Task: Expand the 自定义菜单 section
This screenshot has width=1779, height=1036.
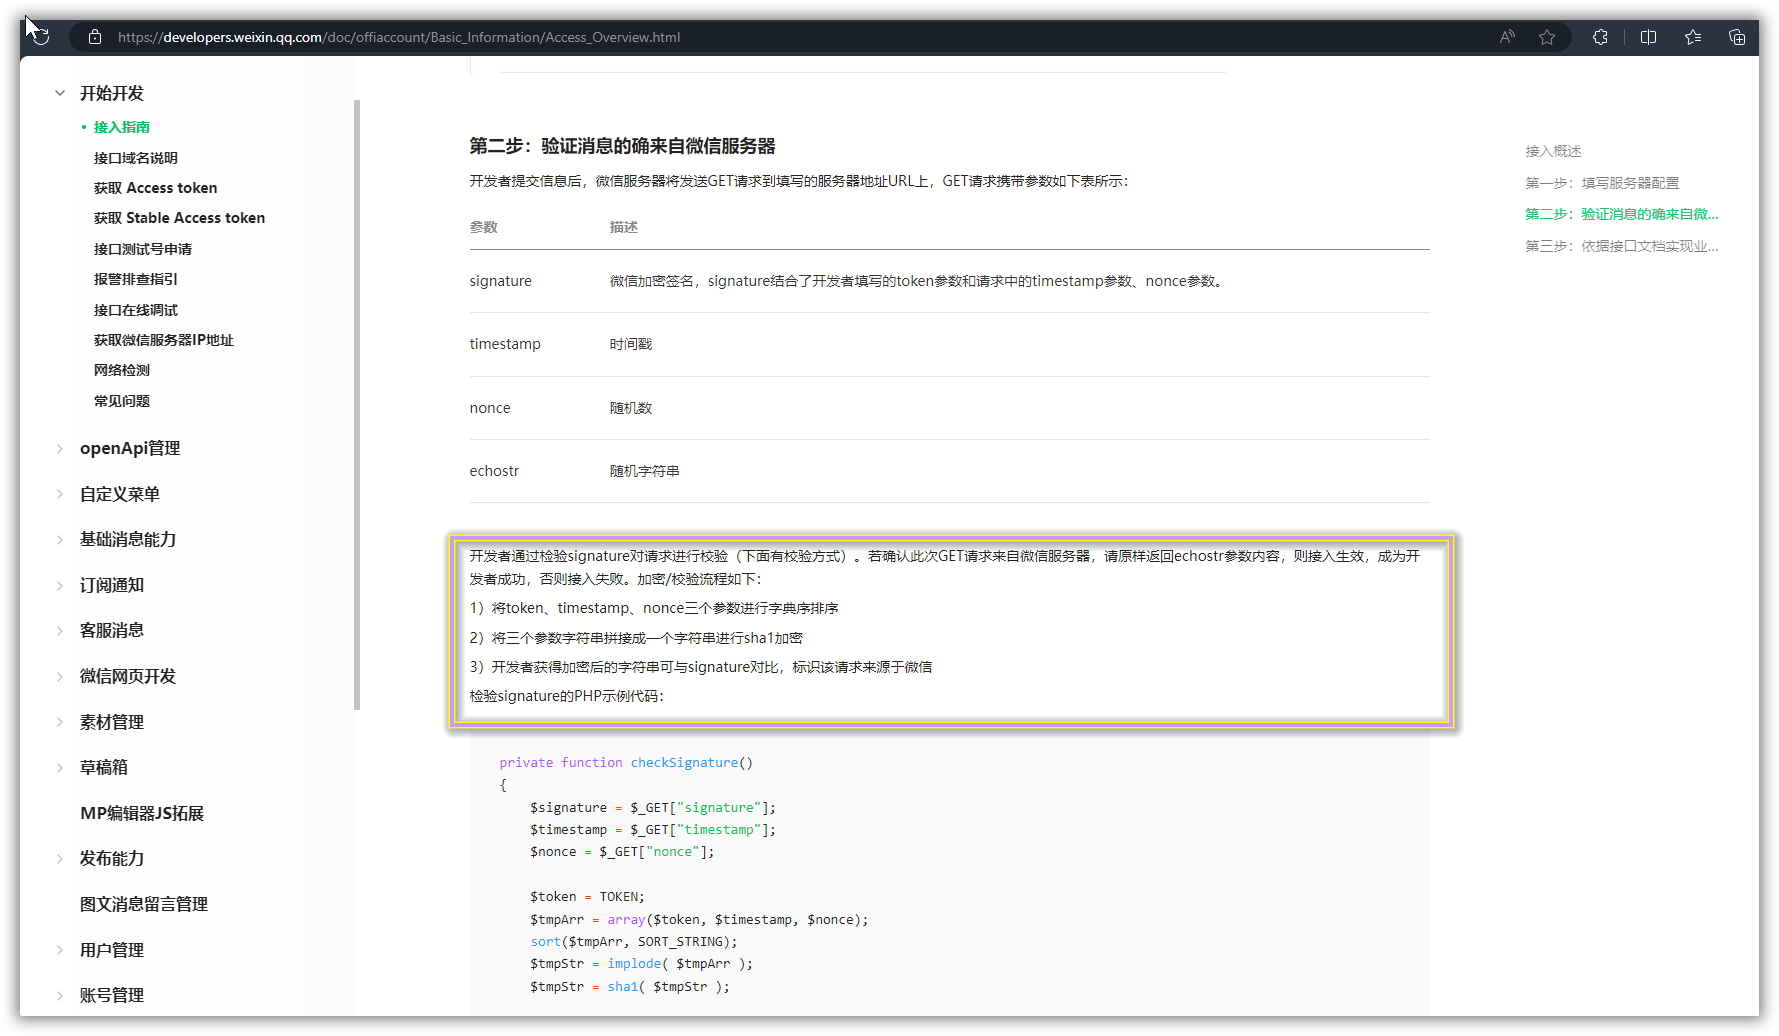Action: click(60, 494)
